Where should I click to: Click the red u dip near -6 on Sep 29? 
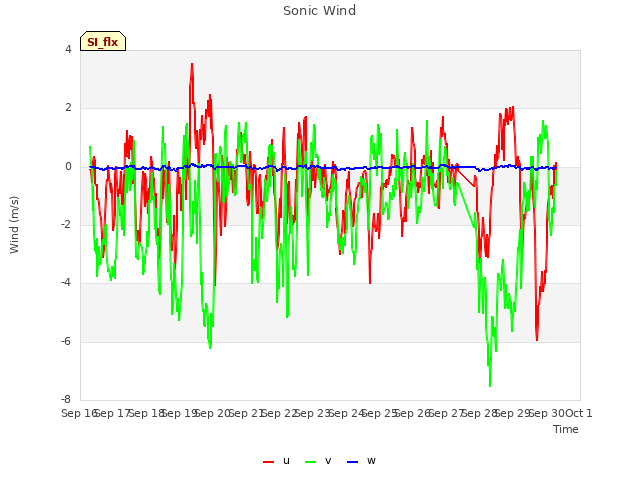point(537,340)
